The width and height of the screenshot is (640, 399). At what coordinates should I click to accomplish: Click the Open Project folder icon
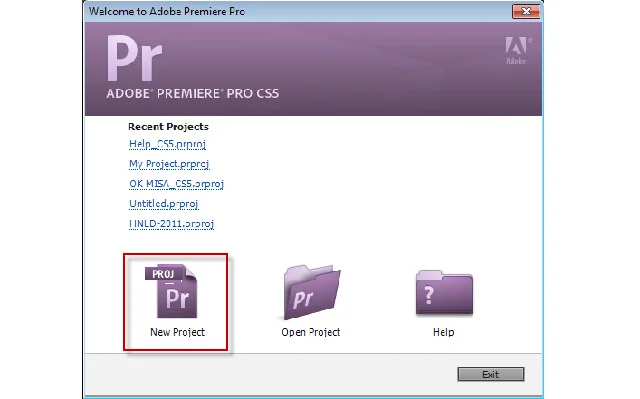point(312,292)
